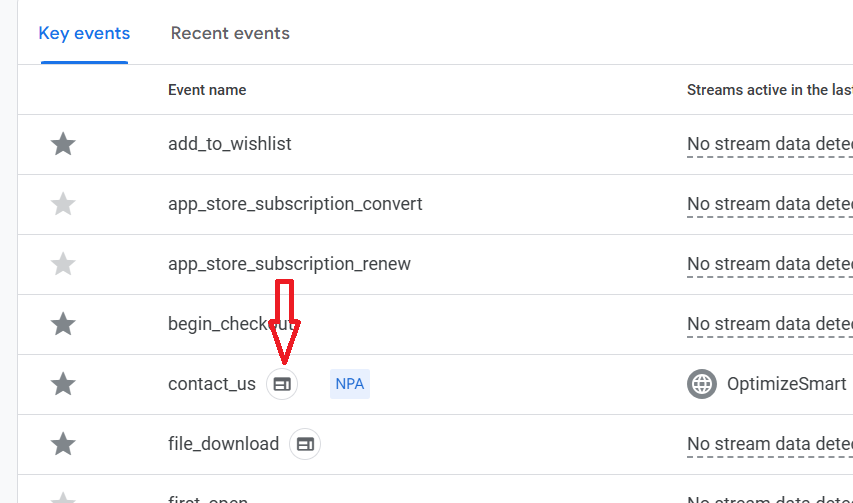Viewport: 853px width, 503px height.
Task: Switch to the Recent events tab
Action: [x=230, y=33]
